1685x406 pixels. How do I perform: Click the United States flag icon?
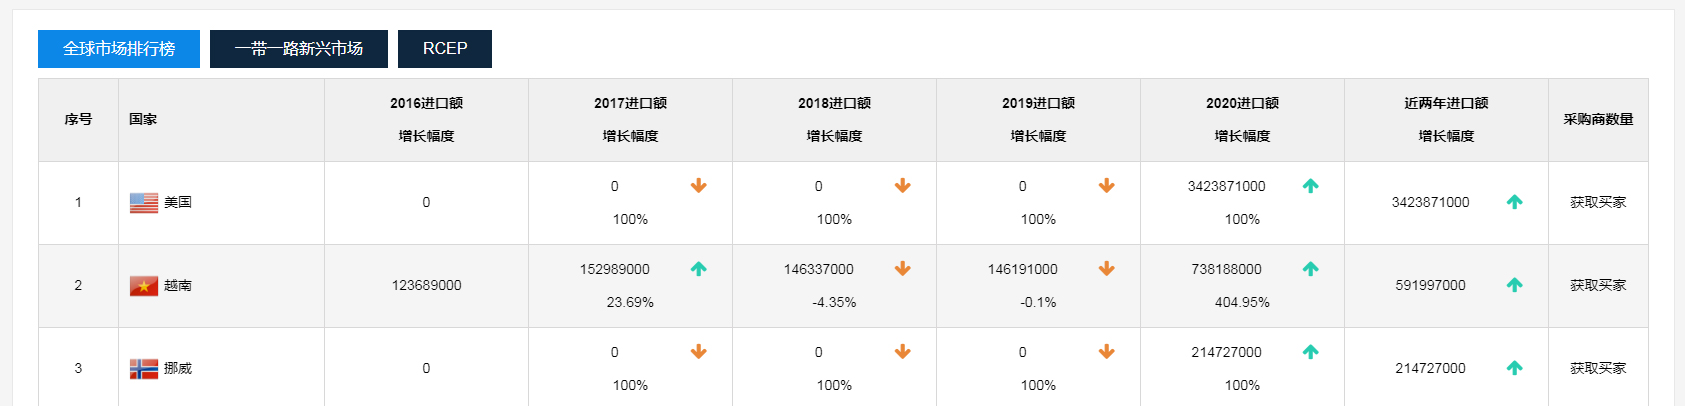point(144,203)
